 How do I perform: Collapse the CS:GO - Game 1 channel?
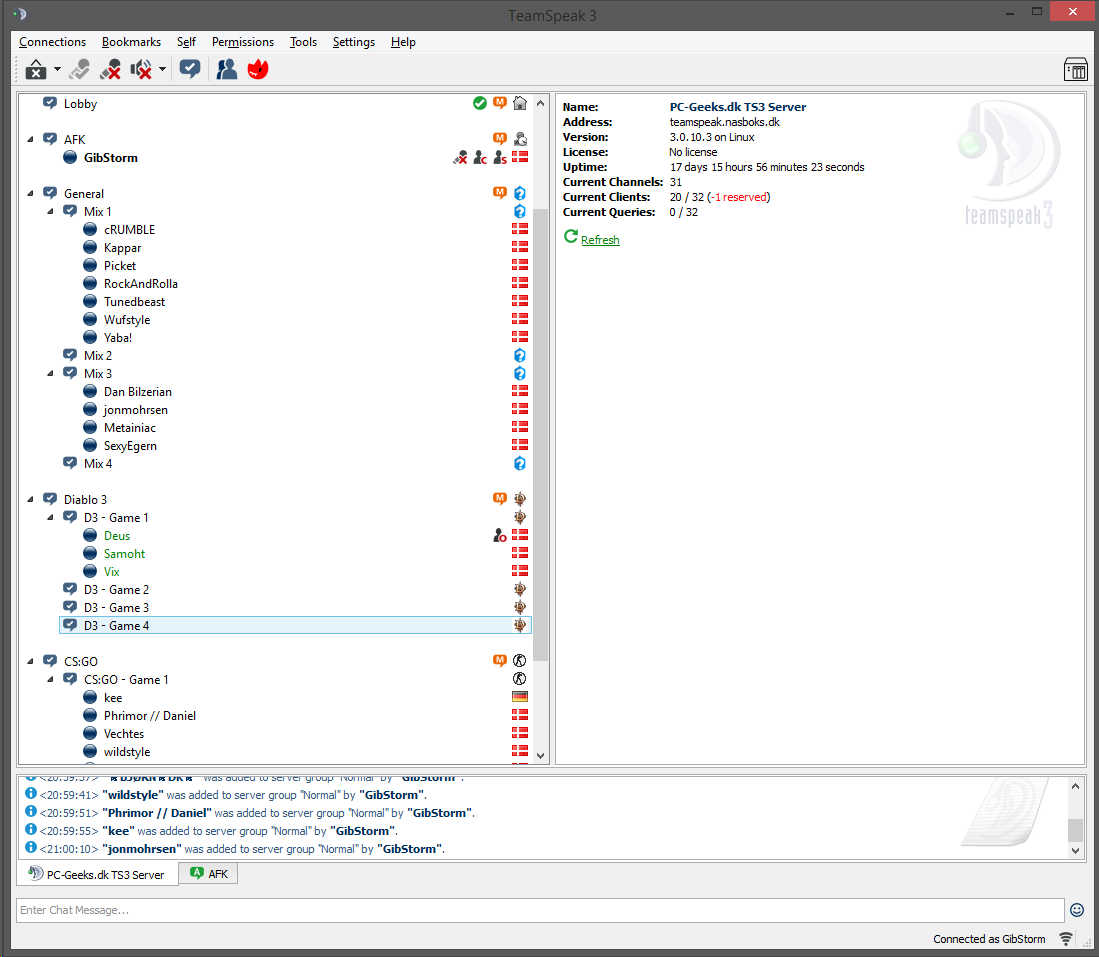50,679
